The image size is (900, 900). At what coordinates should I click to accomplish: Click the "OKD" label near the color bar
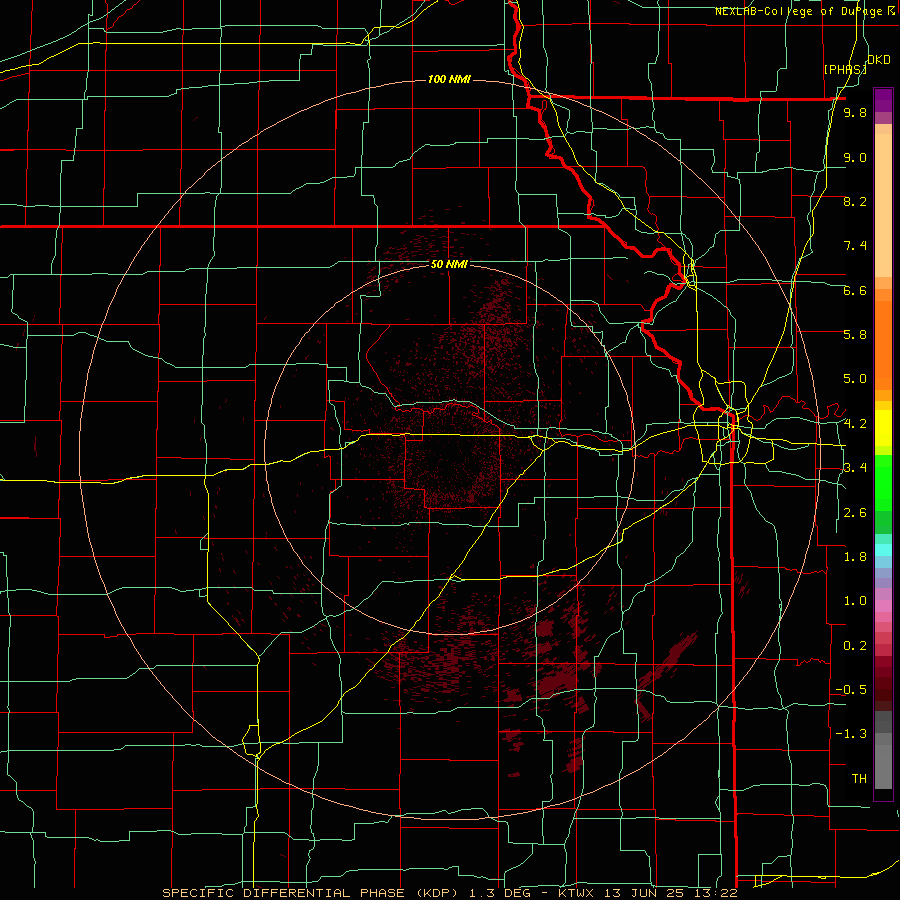(x=879, y=60)
